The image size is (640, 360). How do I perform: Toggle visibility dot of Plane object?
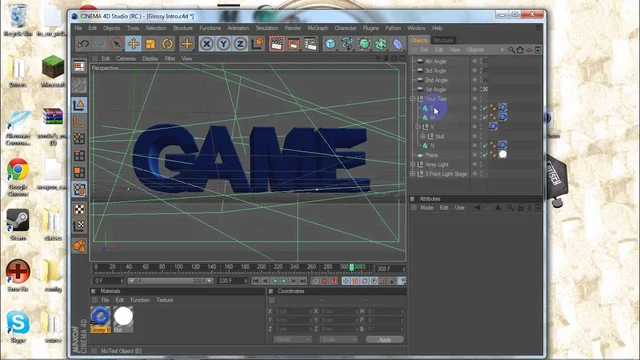coord(475,155)
